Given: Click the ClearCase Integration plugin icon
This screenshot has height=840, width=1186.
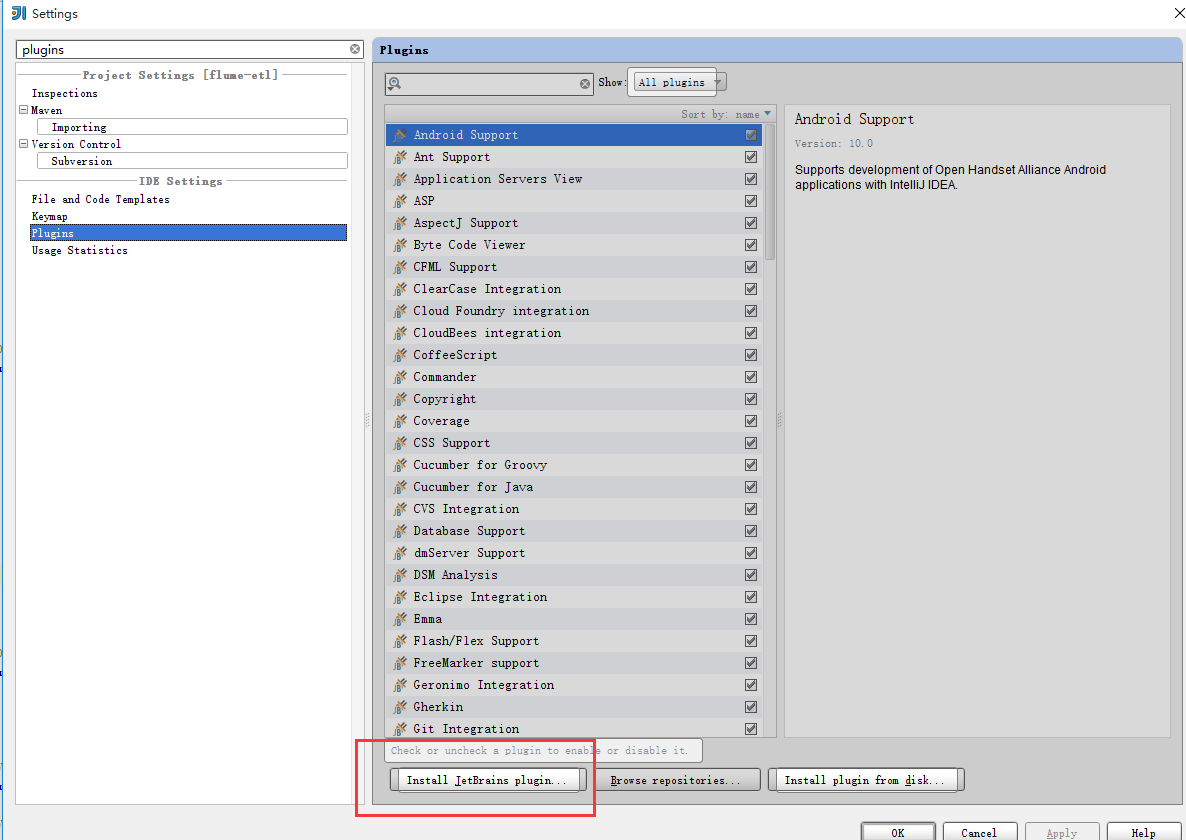Looking at the screenshot, I should (x=400, y=289).
